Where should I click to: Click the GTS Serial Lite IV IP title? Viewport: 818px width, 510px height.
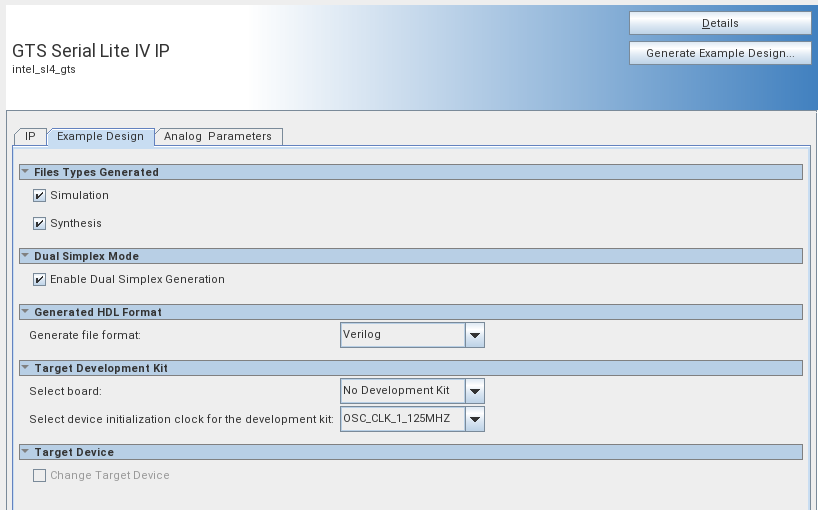point(91,51)
